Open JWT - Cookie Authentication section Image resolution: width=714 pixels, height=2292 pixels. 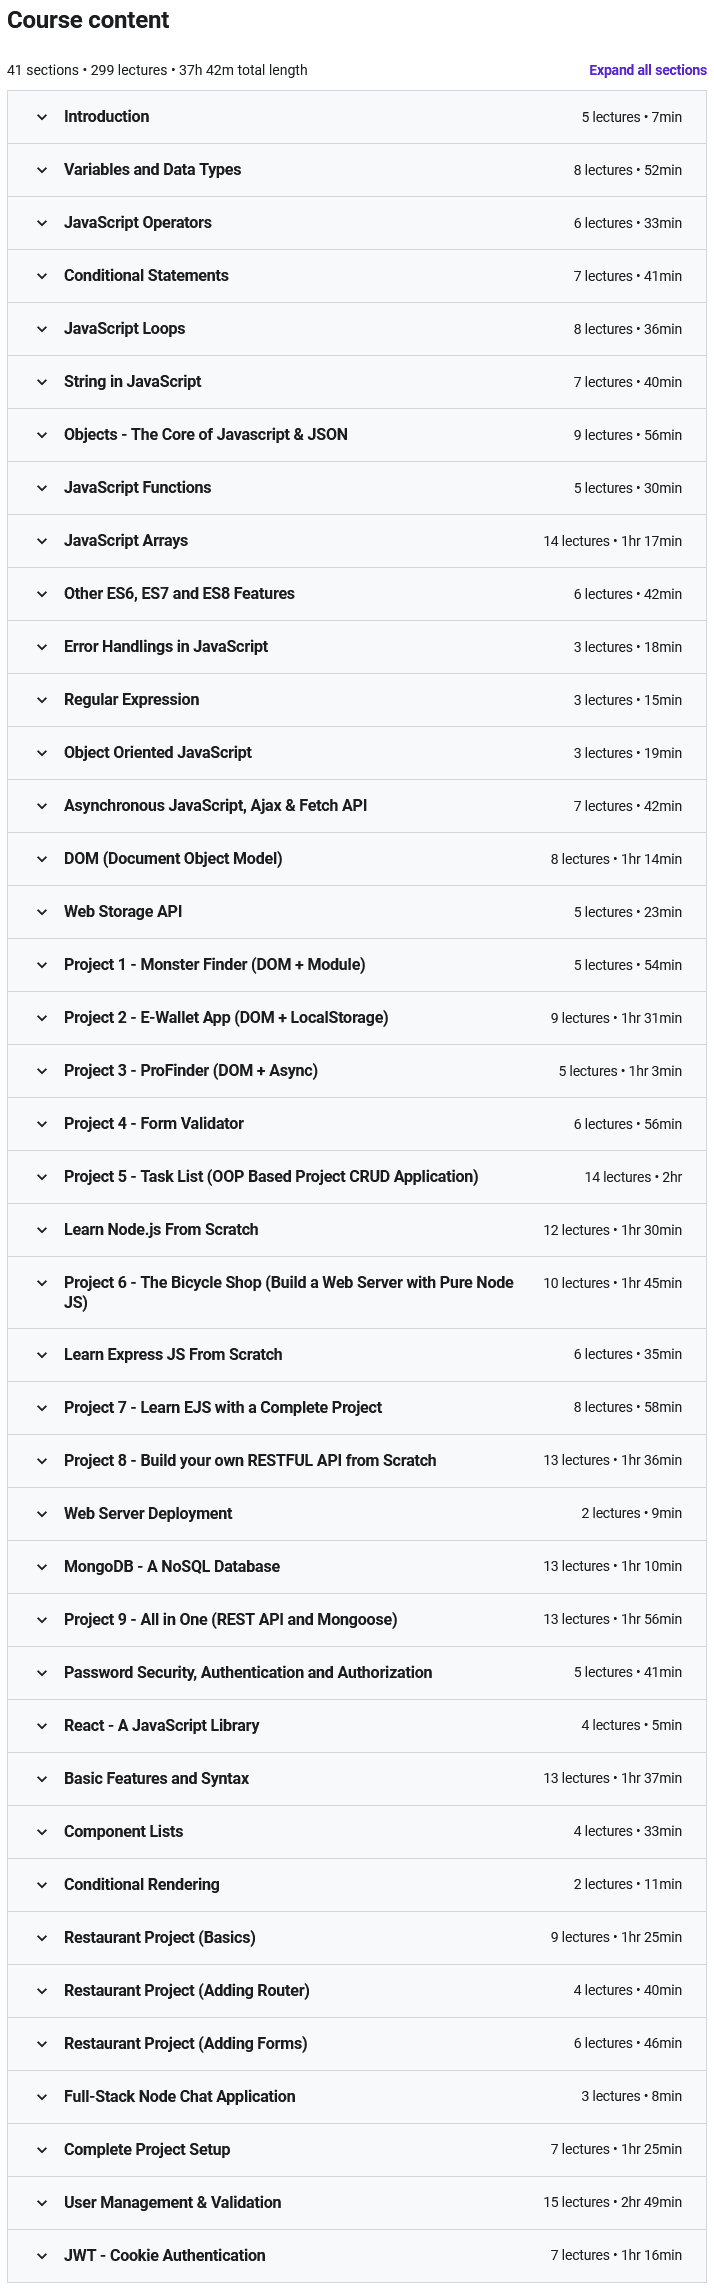[164, 2256]
